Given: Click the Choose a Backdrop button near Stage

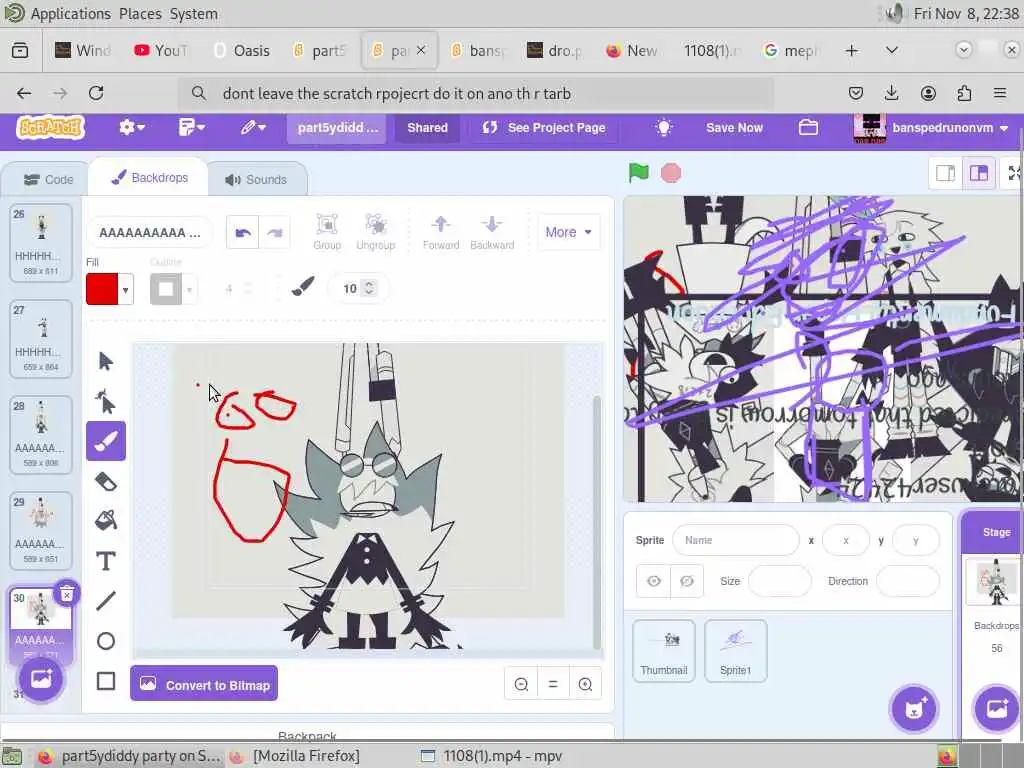Looking at the screenshot, I should (997, 709).
